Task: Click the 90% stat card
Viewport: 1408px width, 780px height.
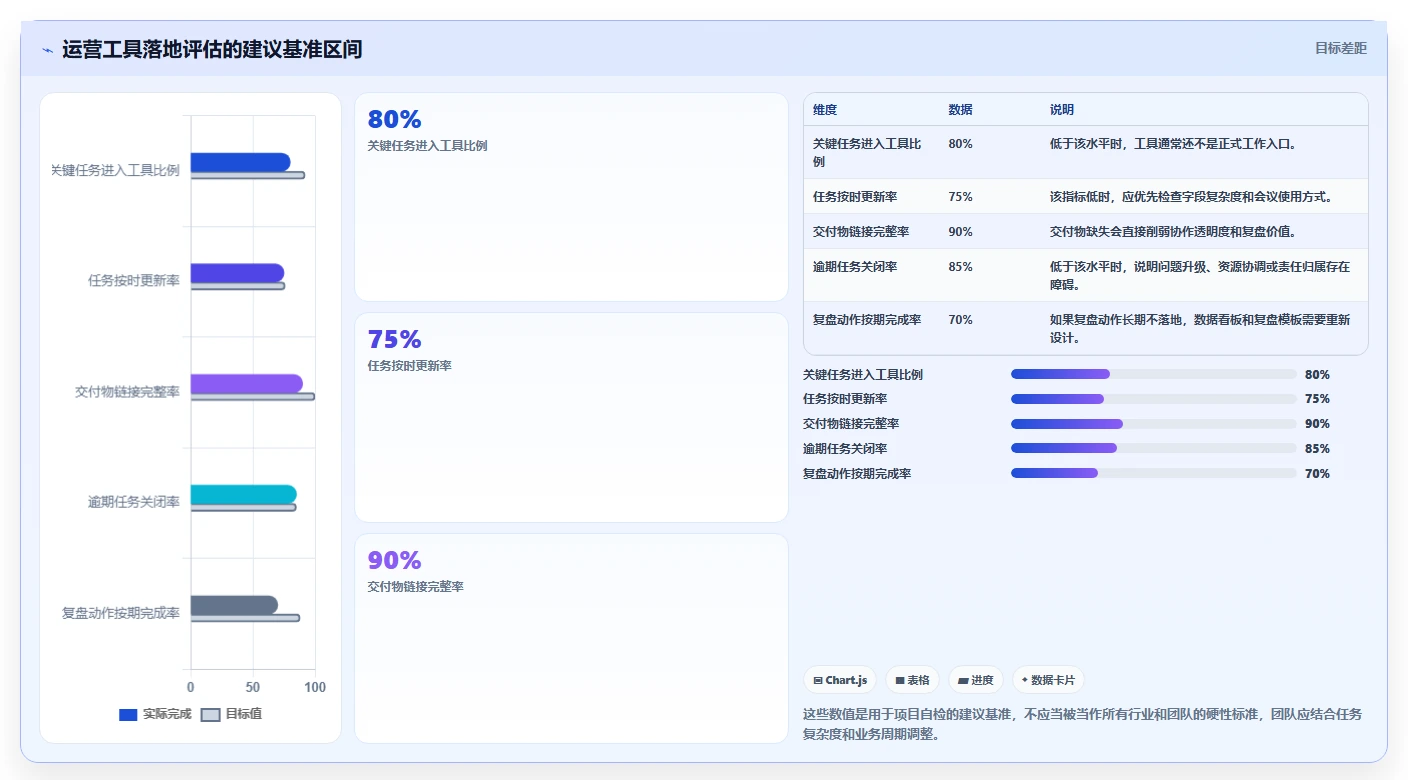Action: (x=571, y=638)
